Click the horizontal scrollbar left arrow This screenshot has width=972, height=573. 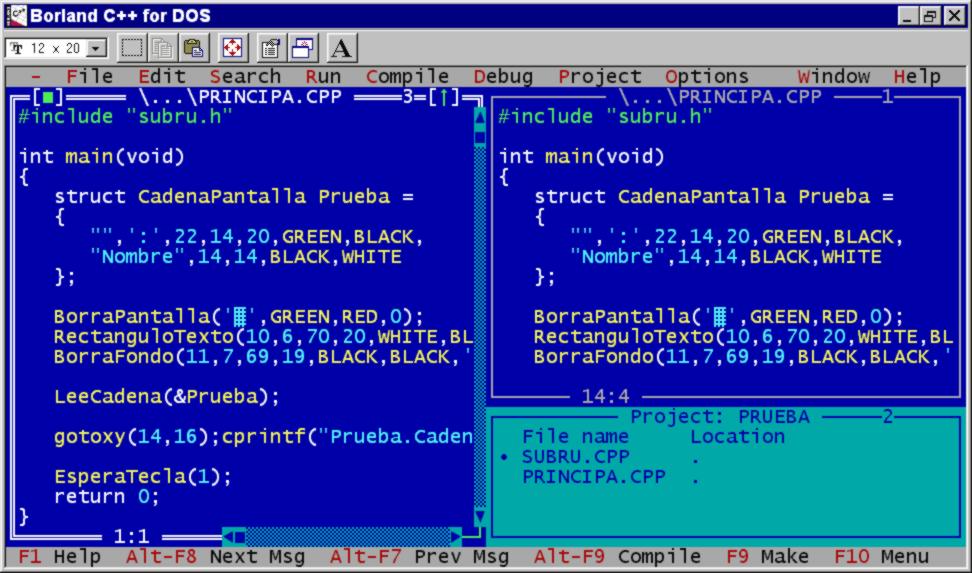[x=228, y=536]
